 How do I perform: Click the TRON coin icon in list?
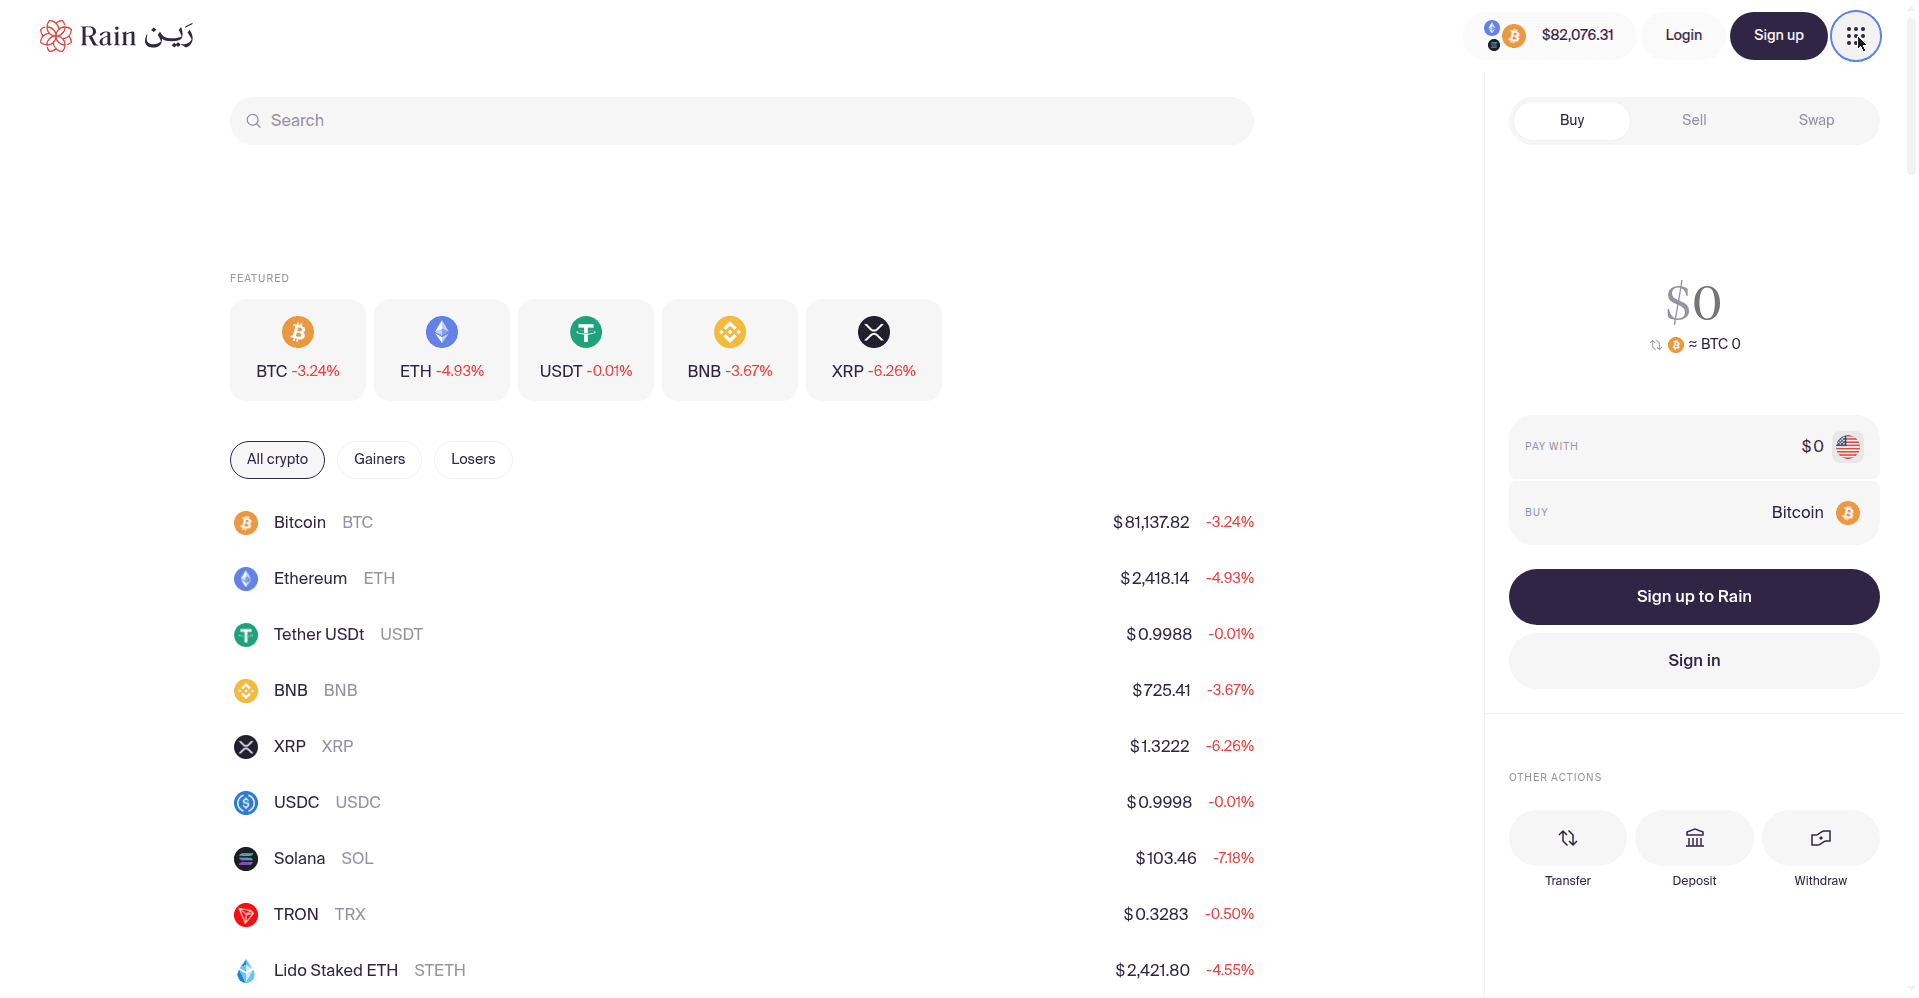[x=246, y=915]
